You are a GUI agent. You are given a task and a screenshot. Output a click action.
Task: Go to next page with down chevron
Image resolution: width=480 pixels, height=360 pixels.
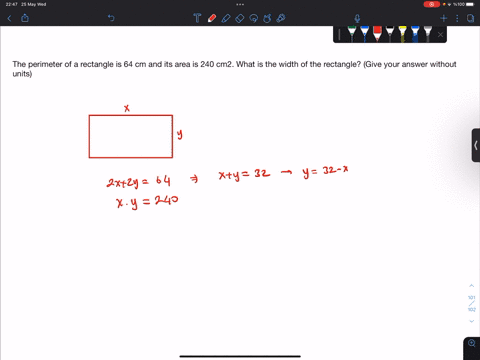[x=471, y=321]
